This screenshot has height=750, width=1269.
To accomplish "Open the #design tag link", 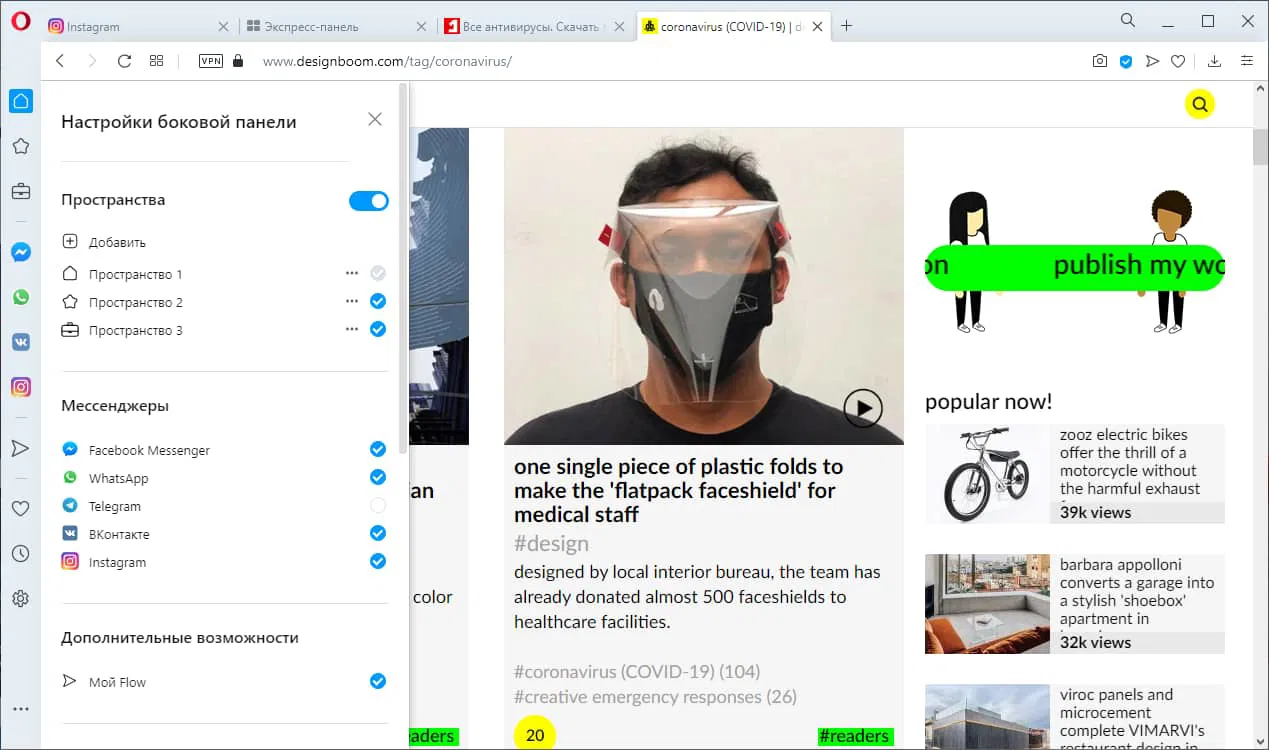I will [x=551, y=544].
